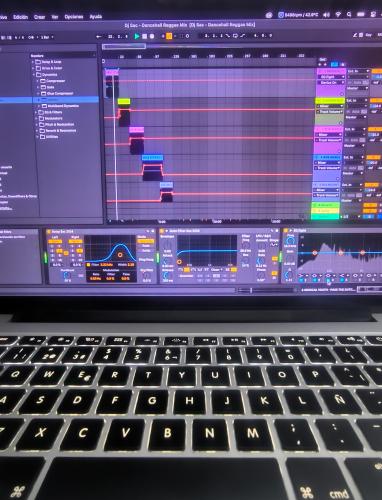Image resolution: width=382 pixels, height=500 pixels.
Task: Open the Ayuda menu
Action: (96, 16)
